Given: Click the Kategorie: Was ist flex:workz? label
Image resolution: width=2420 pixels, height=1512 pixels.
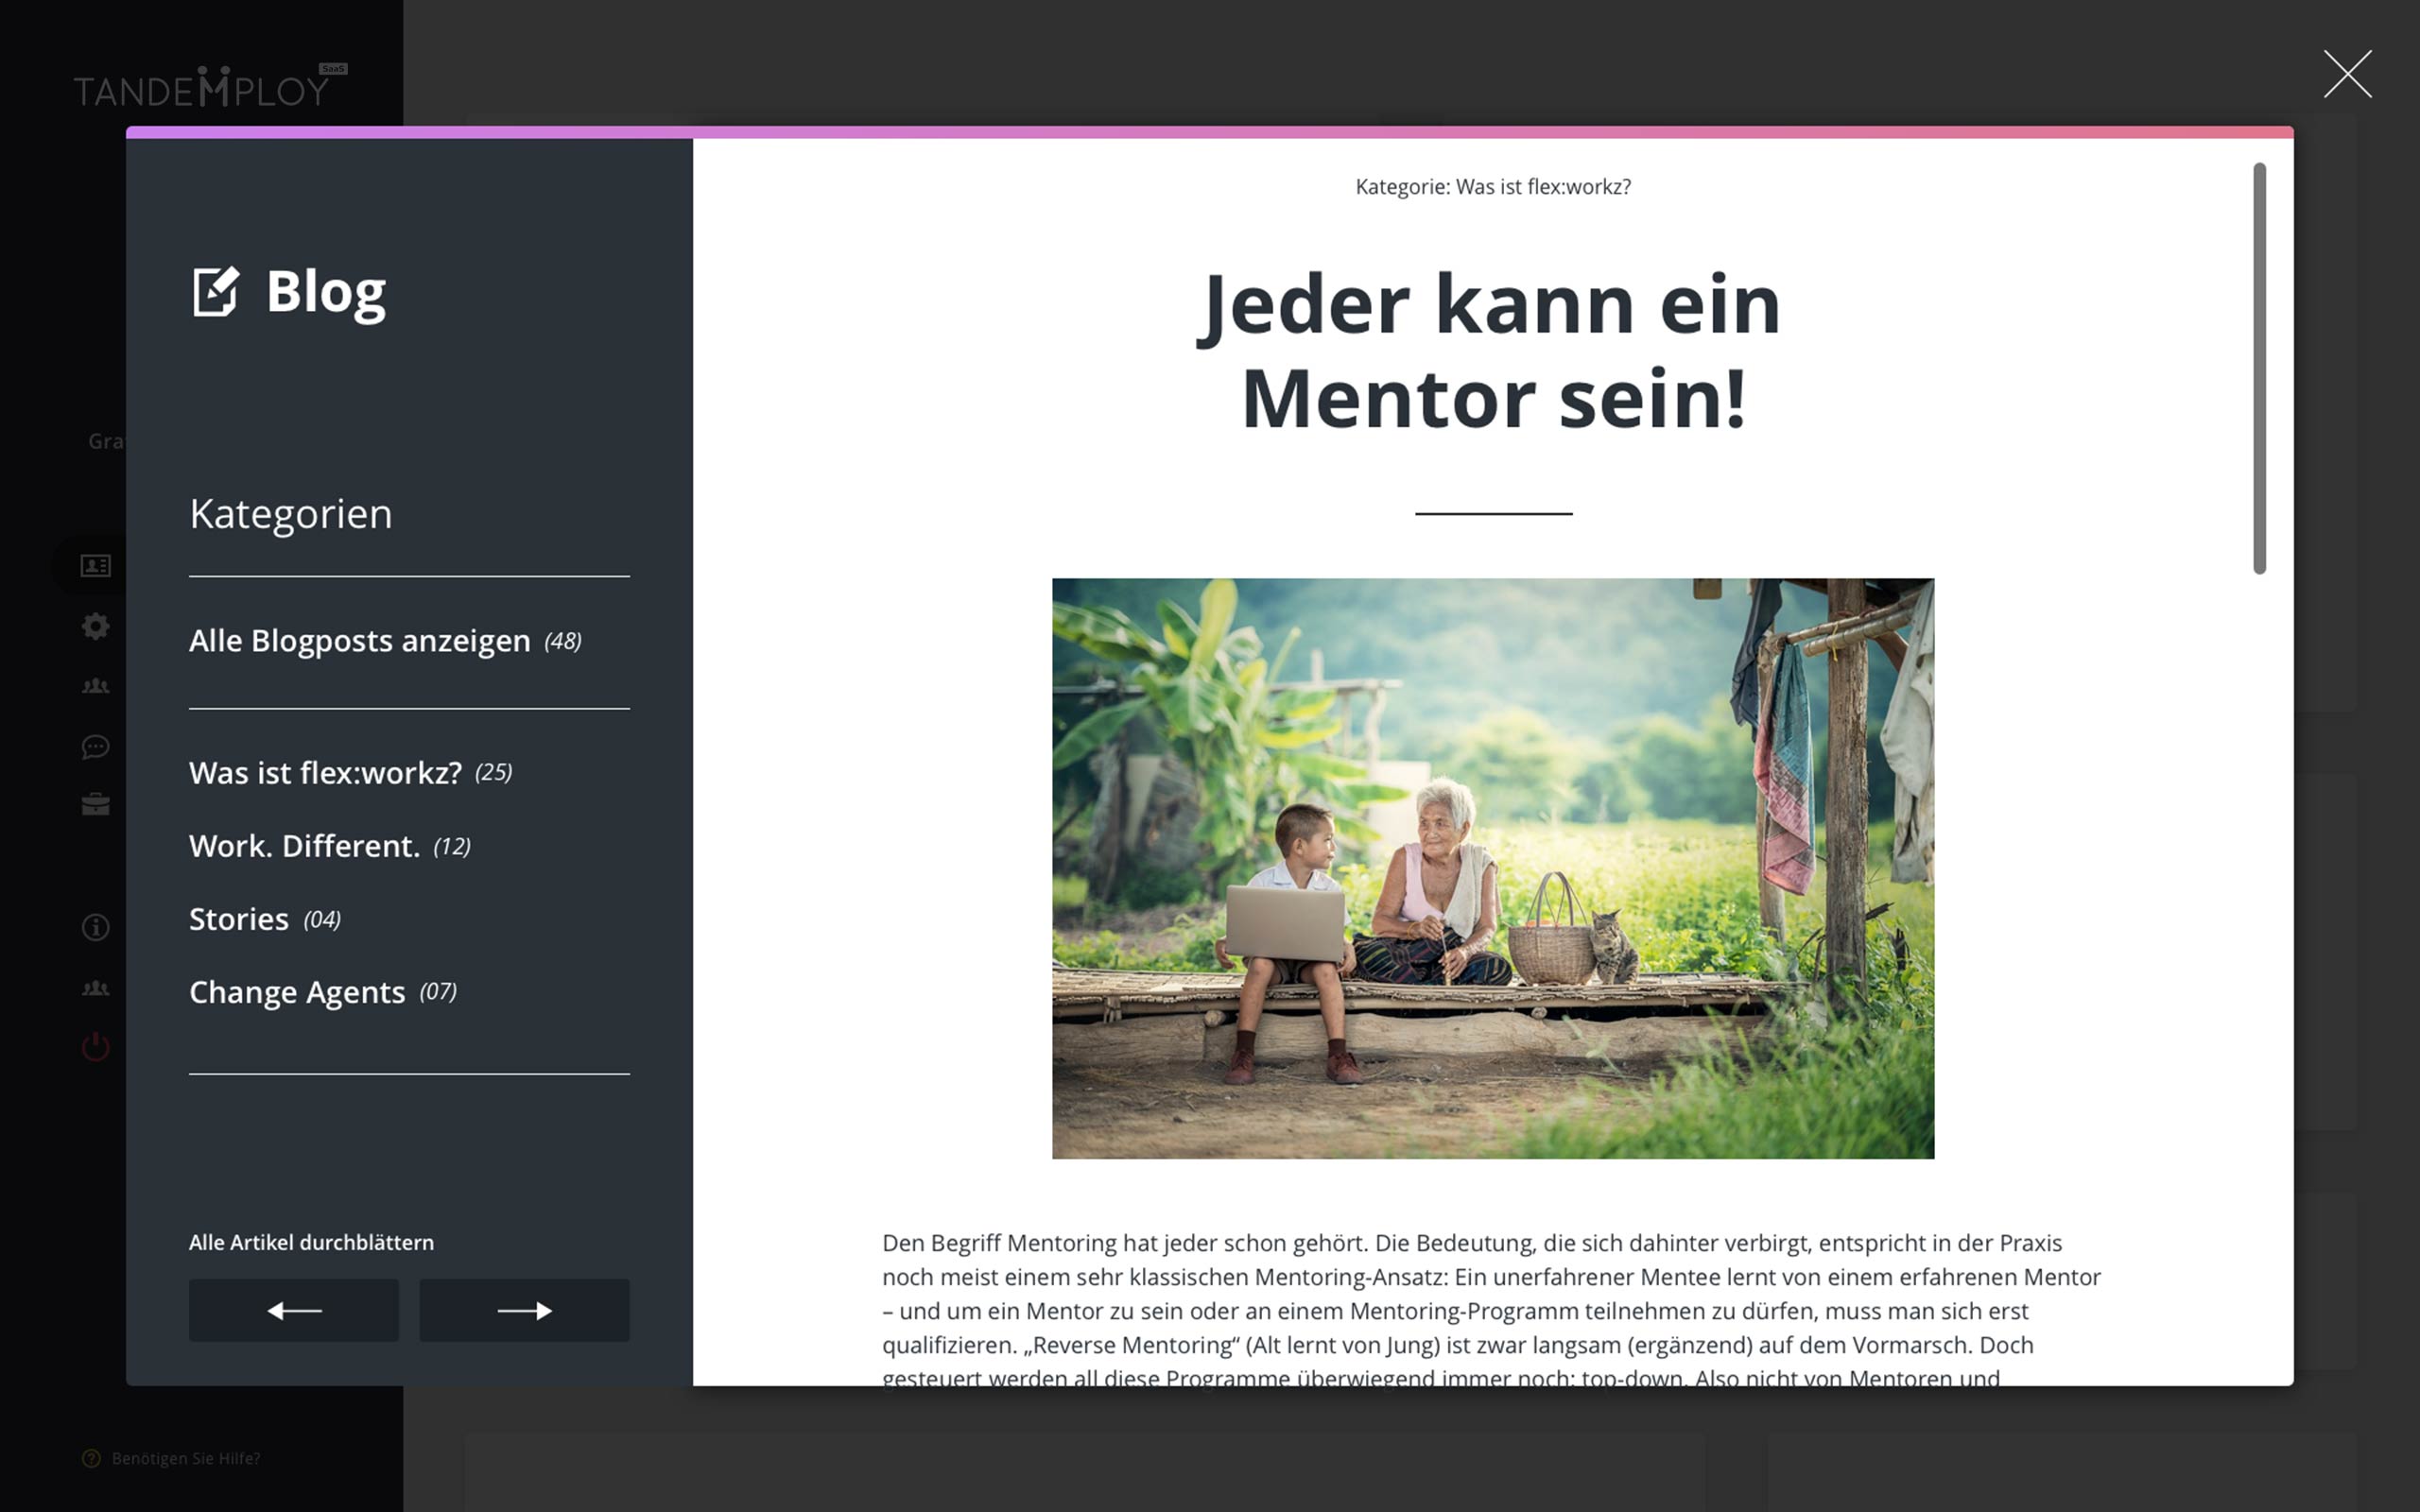Looking at the screenshot, I should 1493,187.
